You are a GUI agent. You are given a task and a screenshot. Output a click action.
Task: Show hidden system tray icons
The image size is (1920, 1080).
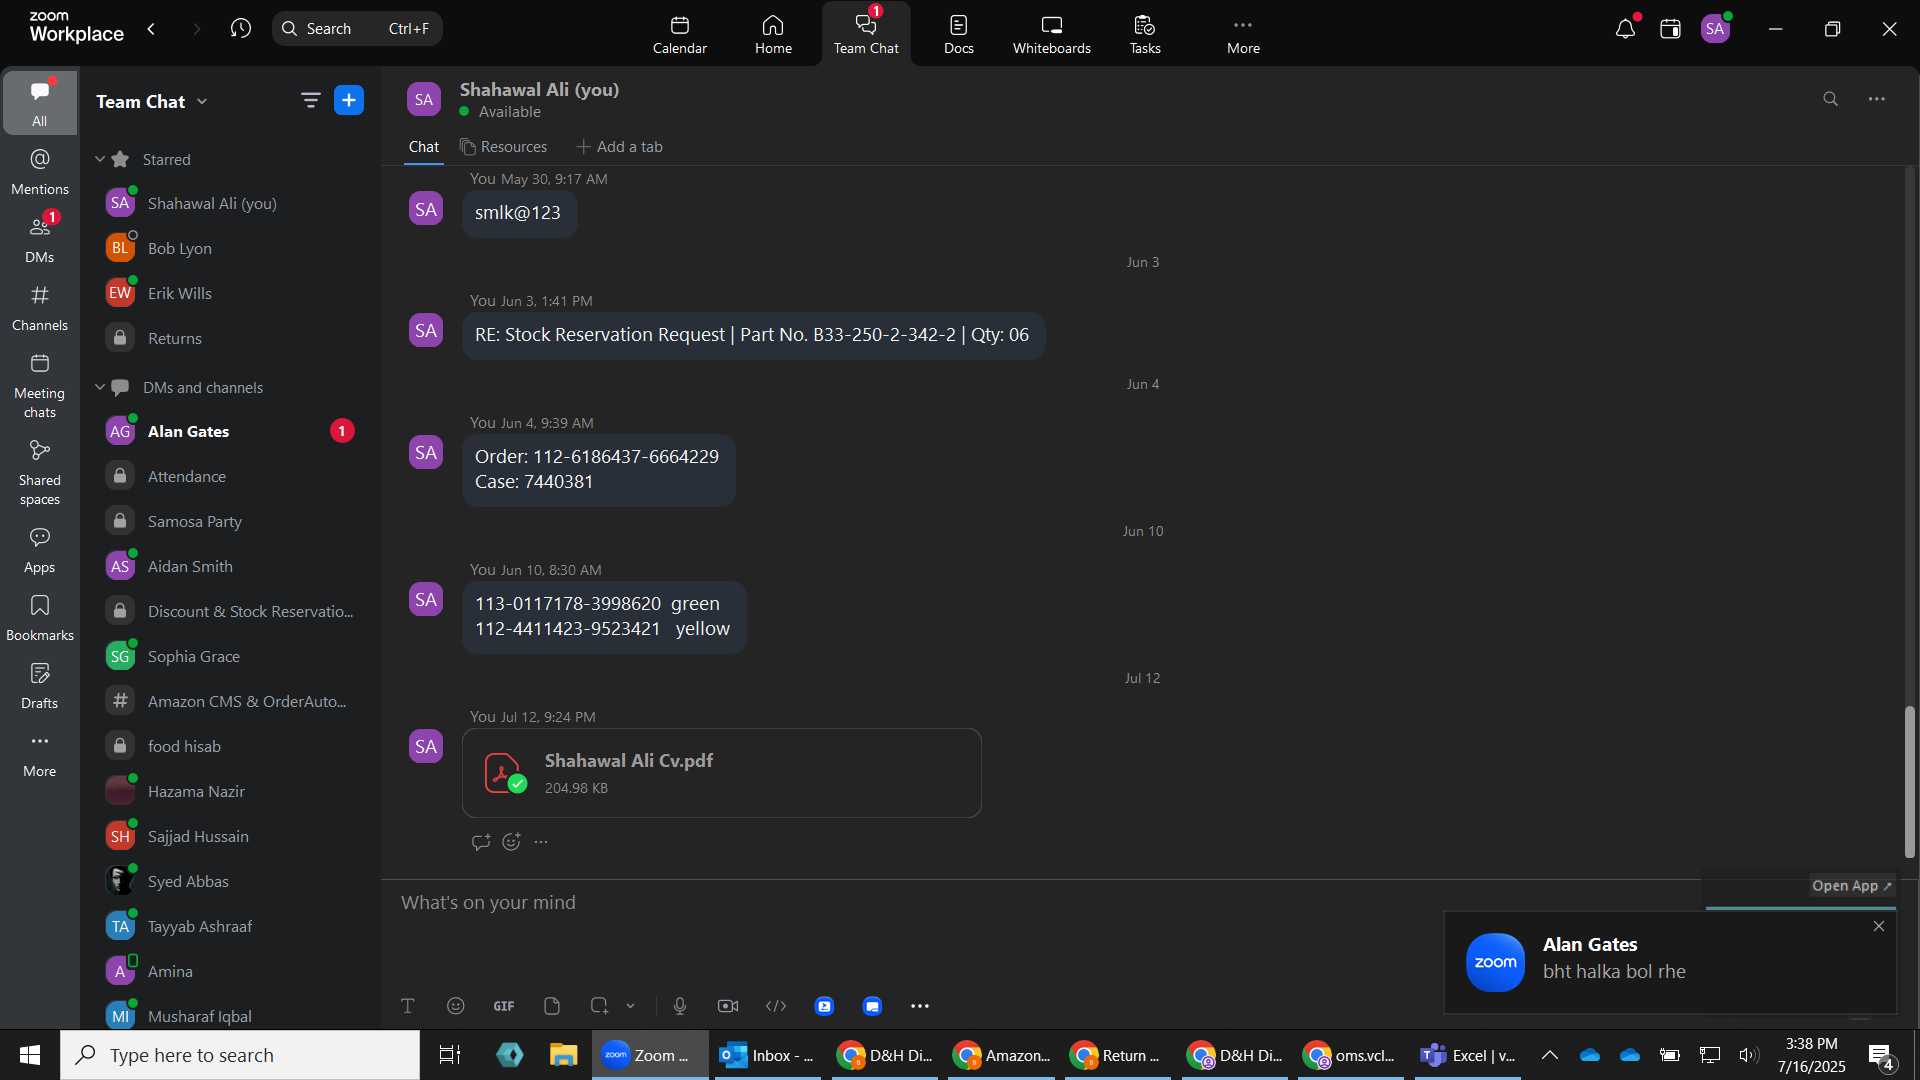(x=1549, y=1055)
